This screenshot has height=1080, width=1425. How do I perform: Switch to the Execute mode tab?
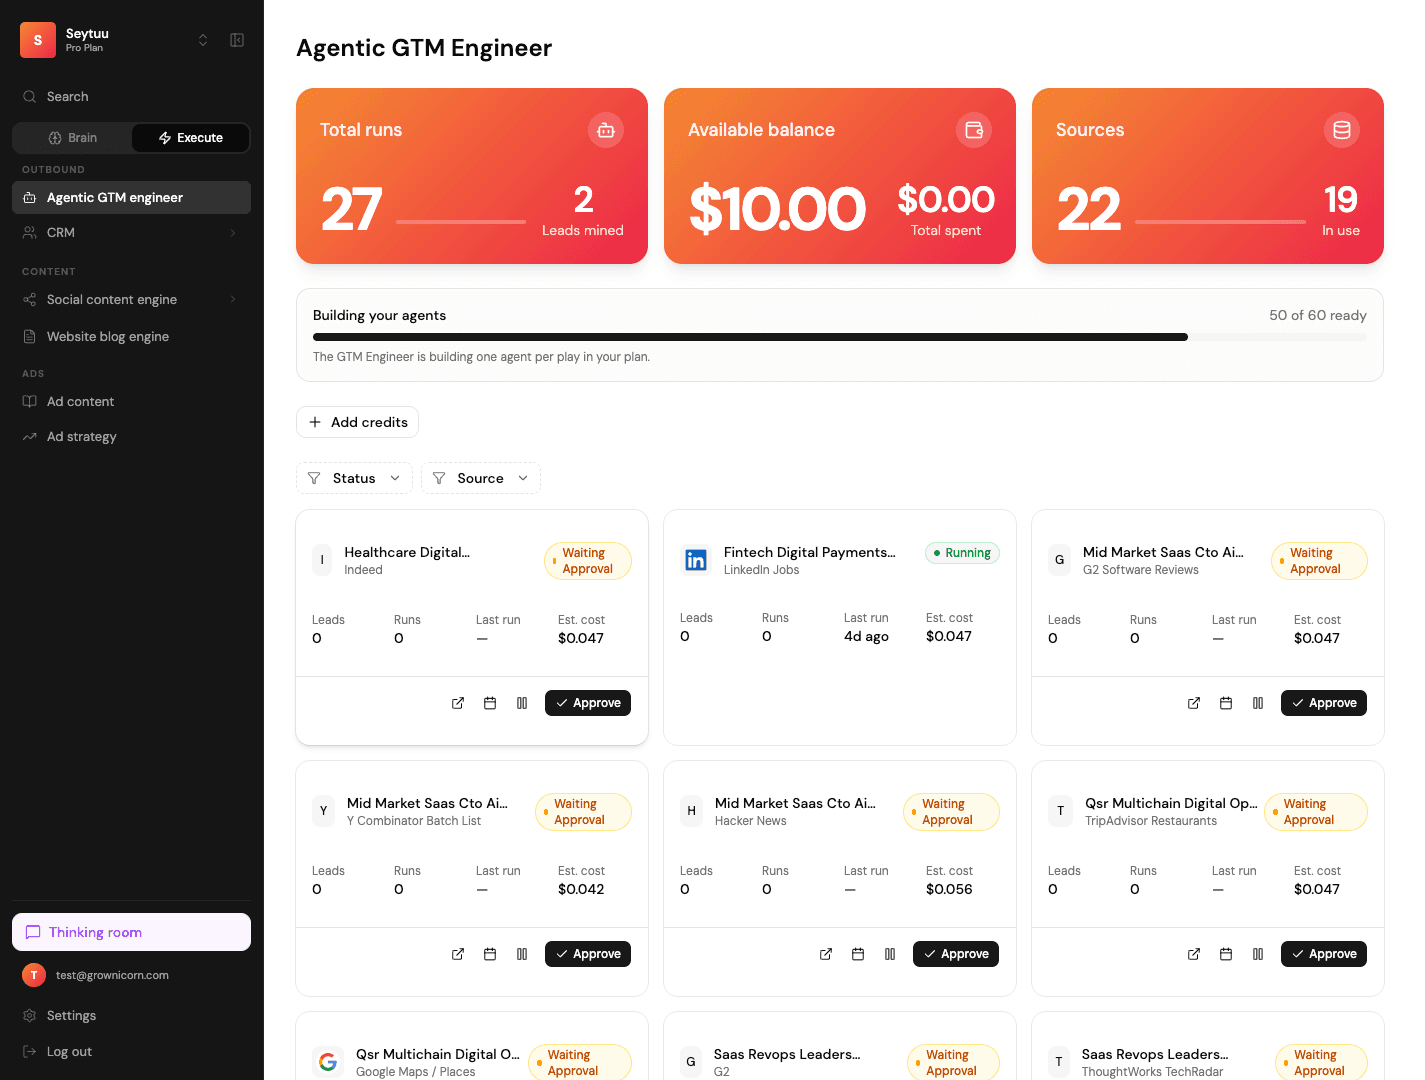(190, 138)
